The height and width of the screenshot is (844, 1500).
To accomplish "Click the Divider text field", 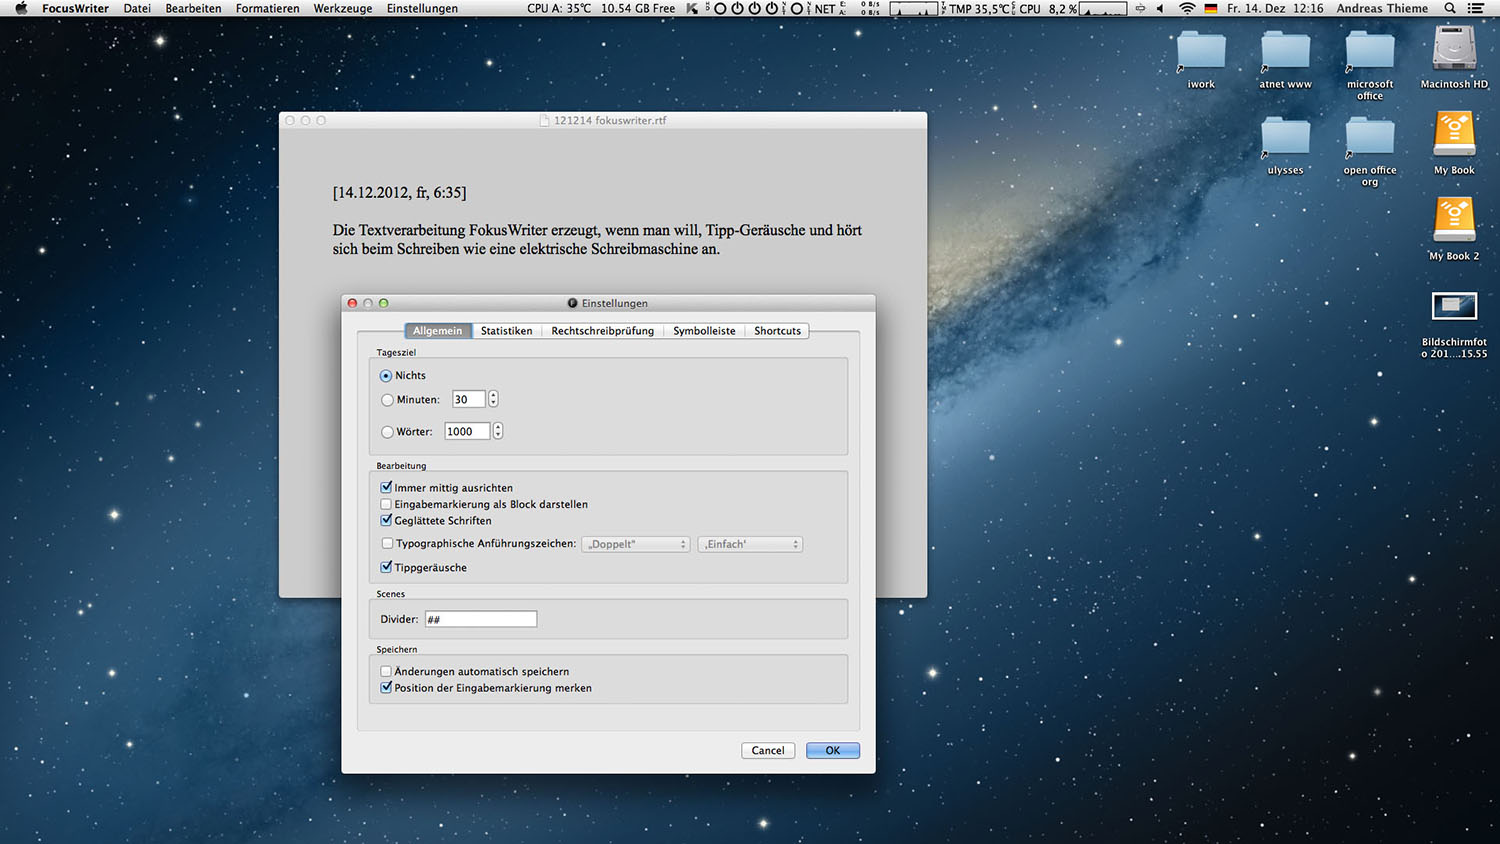I will (481, 619).
